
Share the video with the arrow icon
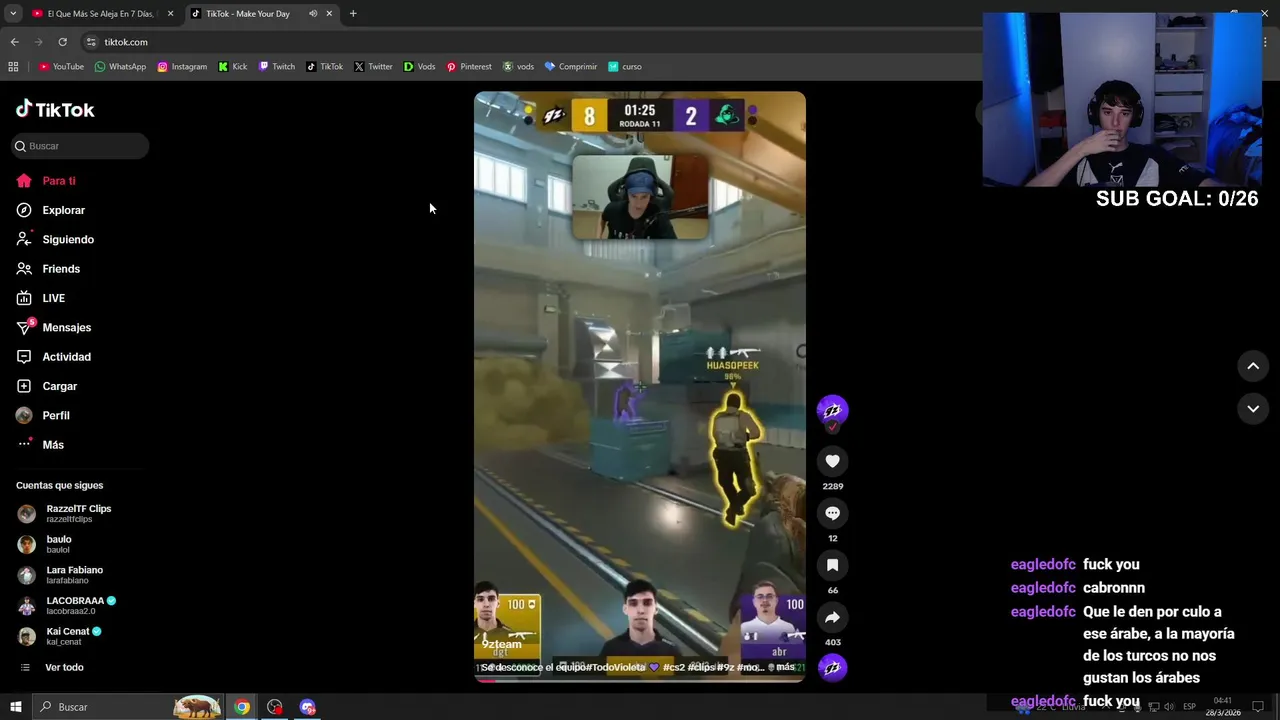click(832, 617)
